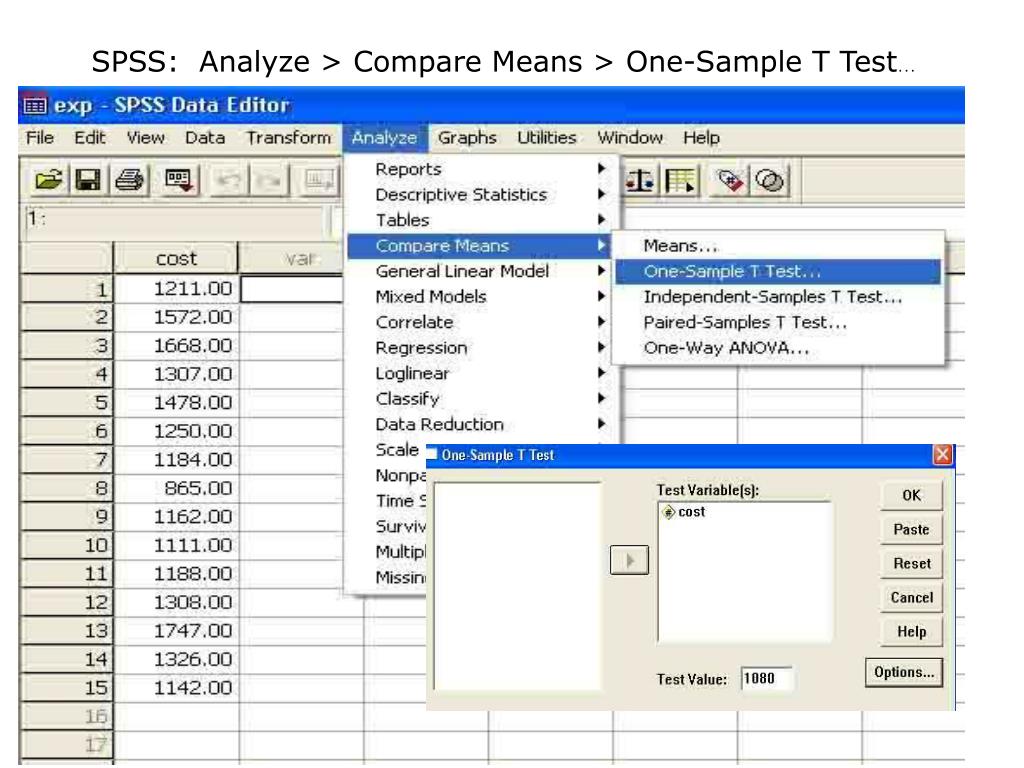Open the Graphs menu
Screen dimensions: 1024x768
tap(467, 138)
